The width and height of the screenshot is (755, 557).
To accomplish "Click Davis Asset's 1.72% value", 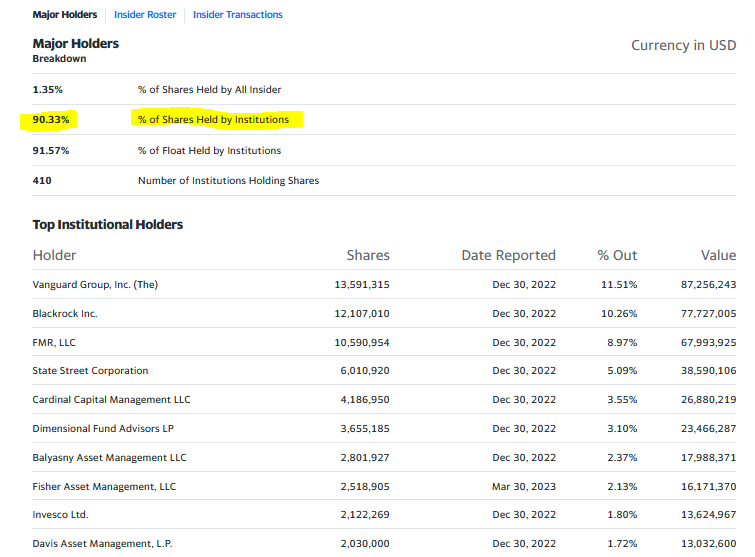I will [x=622, y=544].
